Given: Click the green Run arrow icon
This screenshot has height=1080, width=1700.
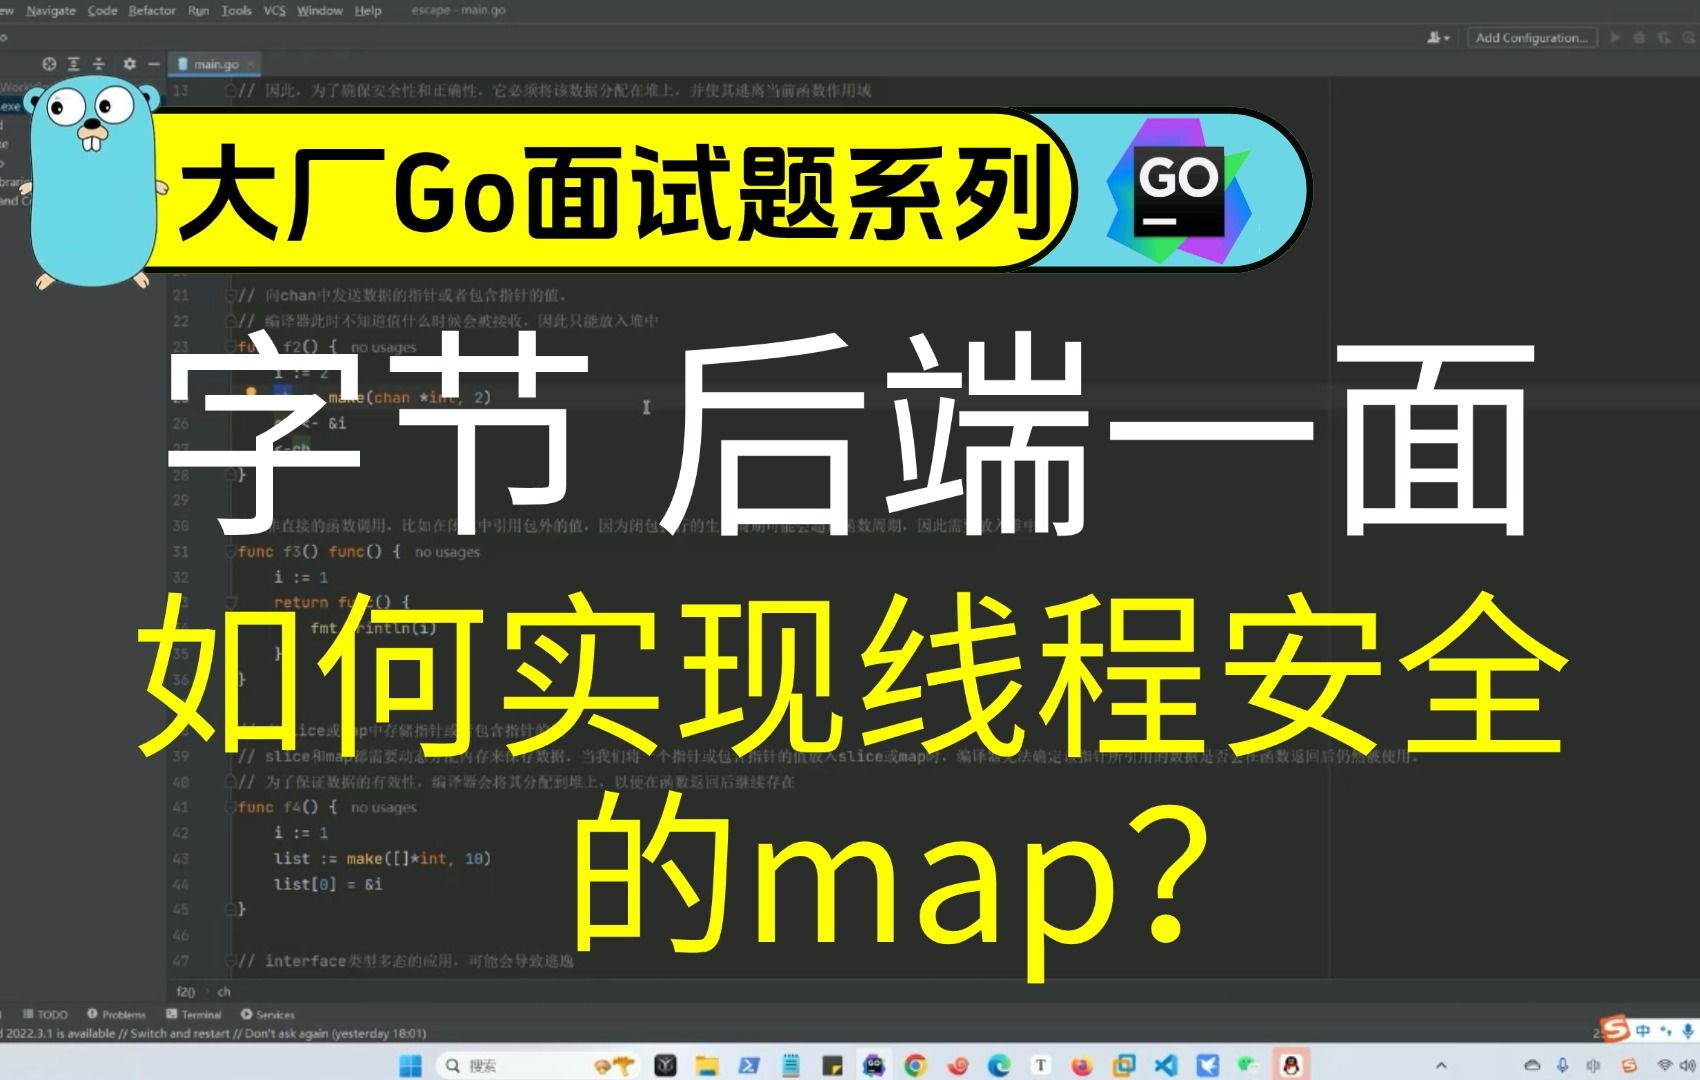Looking at the screenshot, I should coord(1614,38).
